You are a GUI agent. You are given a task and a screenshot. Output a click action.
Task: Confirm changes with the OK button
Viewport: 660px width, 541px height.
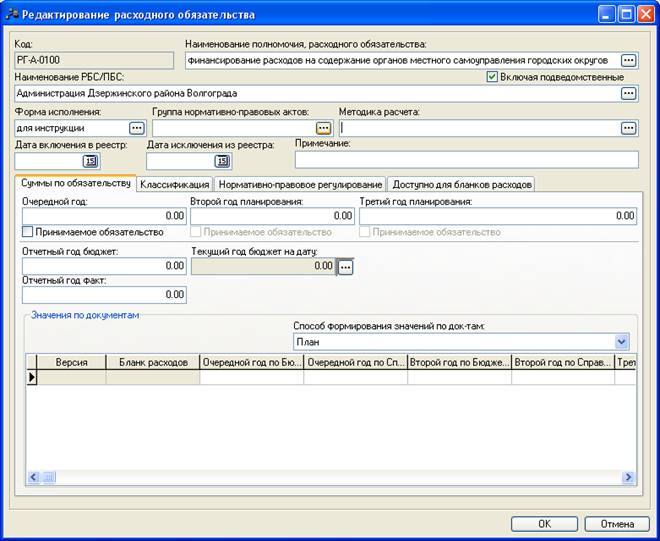pyautogui.click(x=544, y=524)
